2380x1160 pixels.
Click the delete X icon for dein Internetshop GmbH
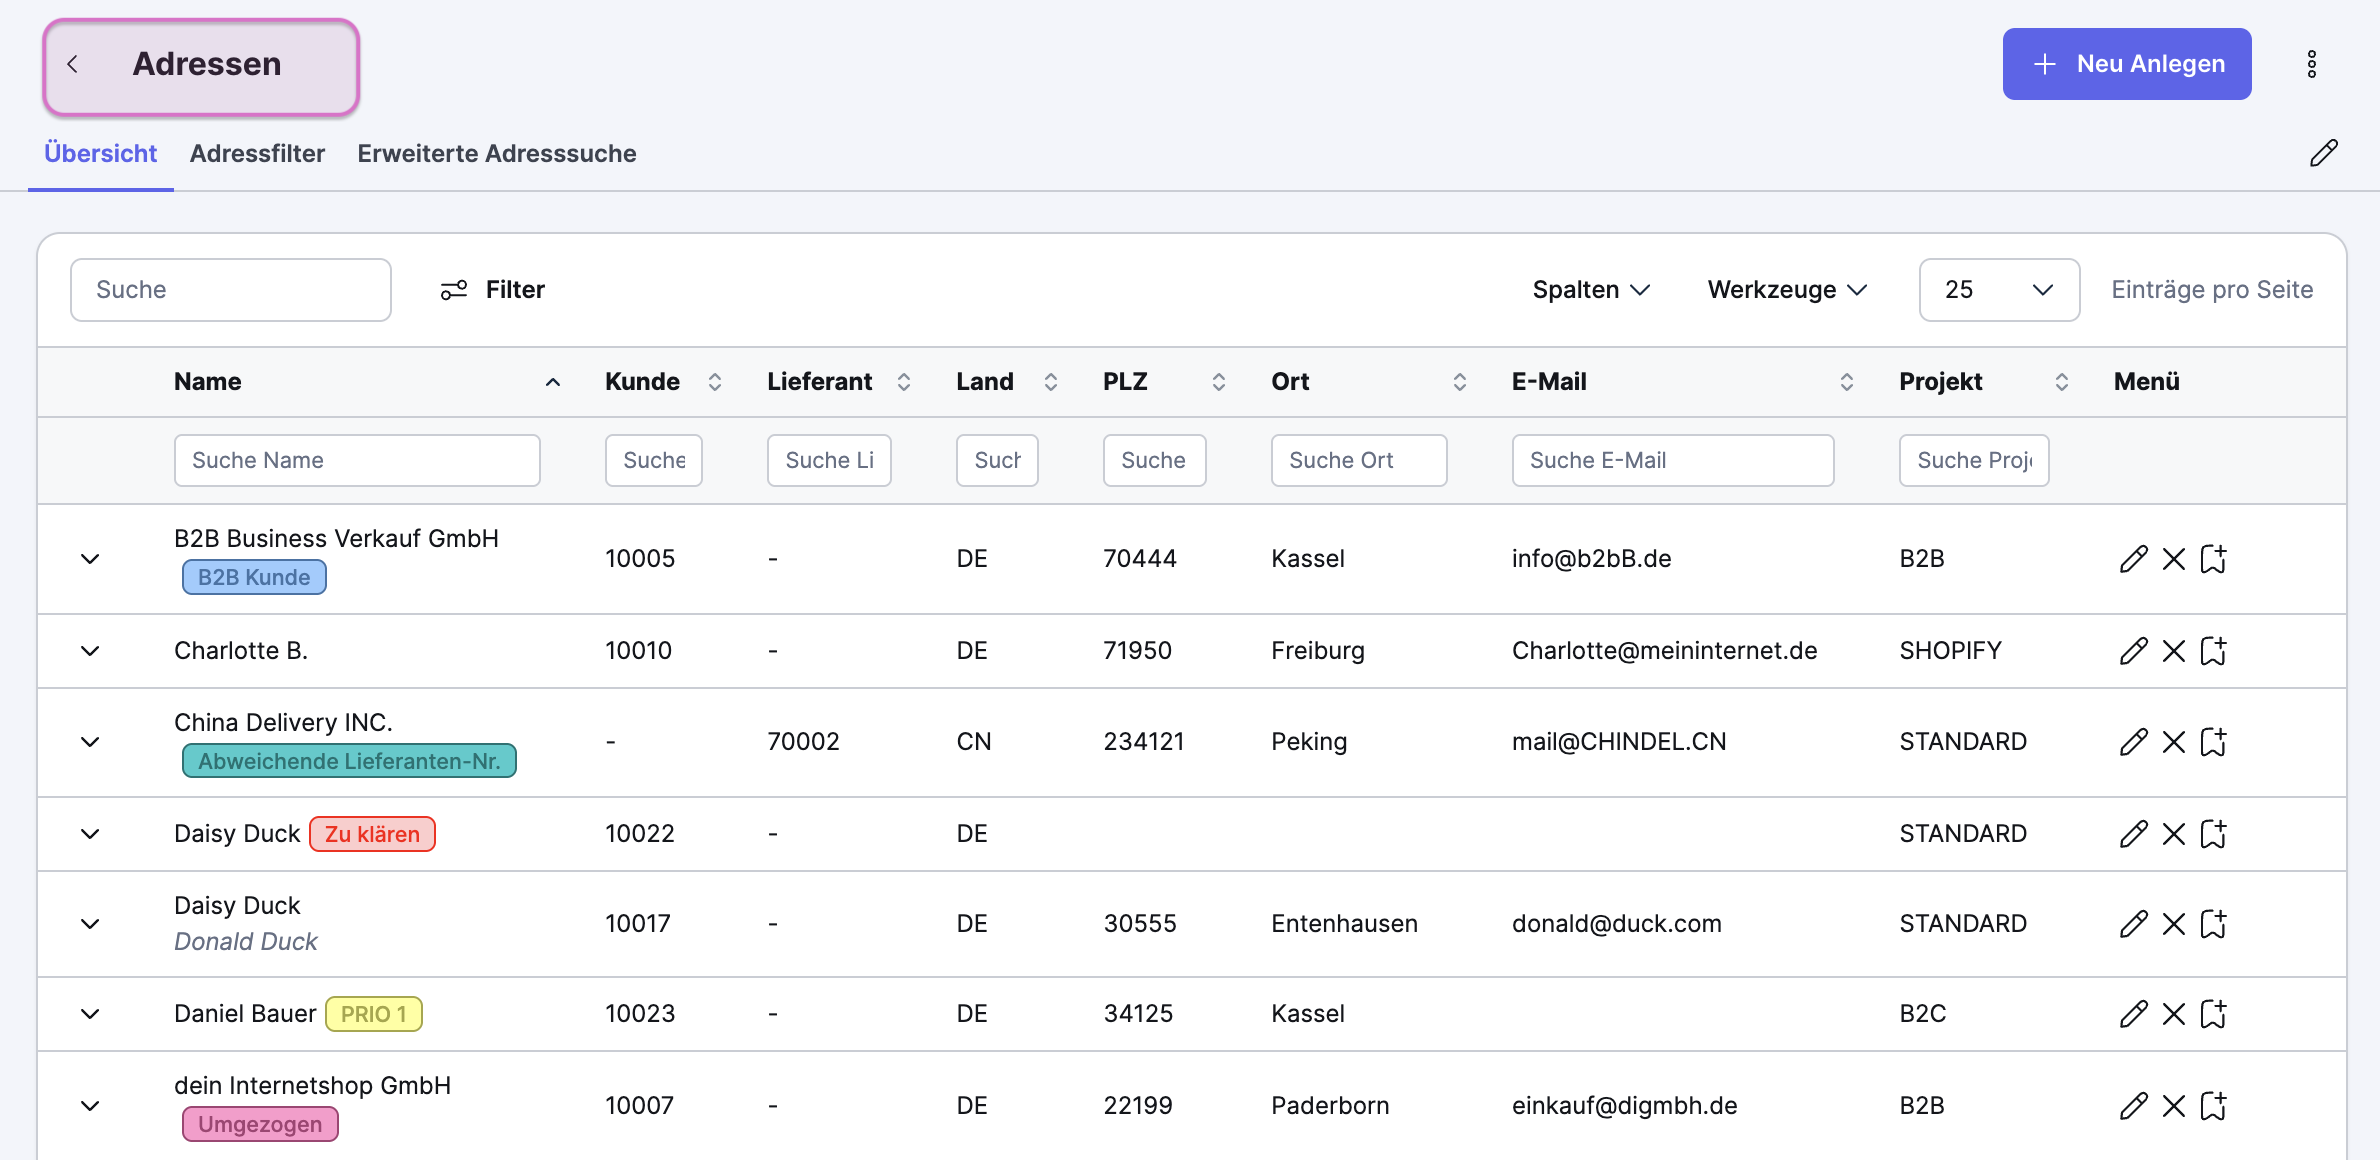pyautogui.click(x=2173, y=1106)
